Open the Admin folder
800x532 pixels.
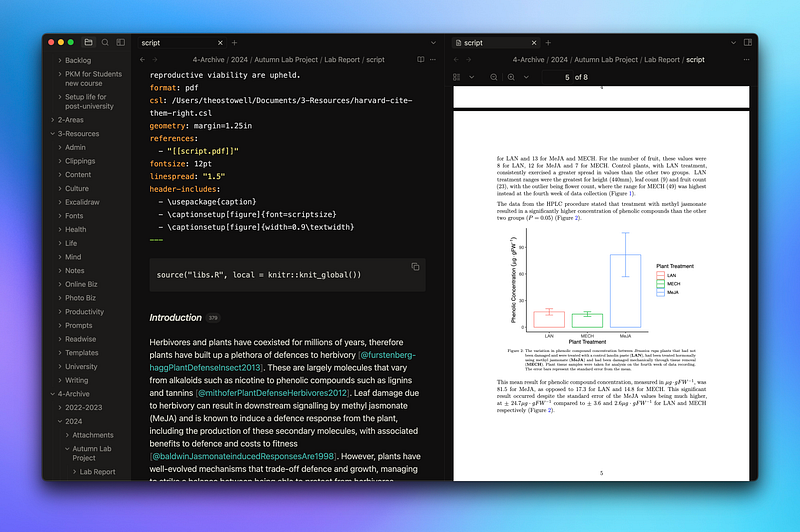click(75, 147)
